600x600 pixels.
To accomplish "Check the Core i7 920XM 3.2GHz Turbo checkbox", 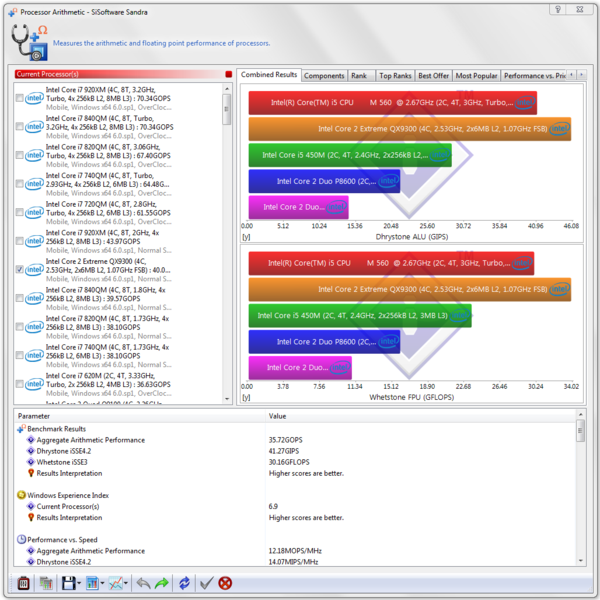I will point(20,98).
